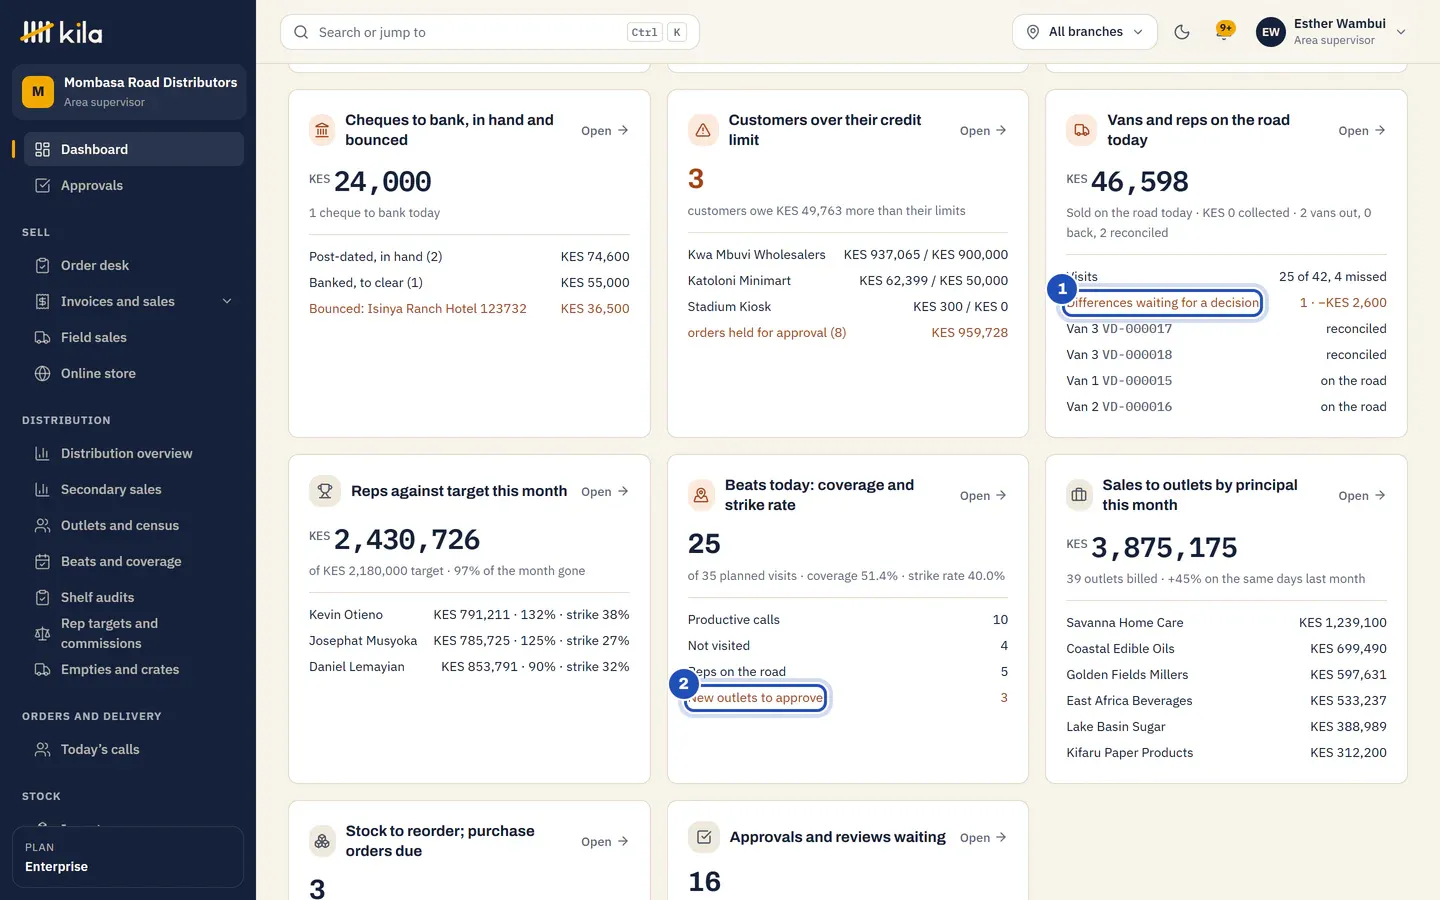
Task: Open Approvals and reviews waiting card
Action: pyautogui.click(x=983, y=837)
